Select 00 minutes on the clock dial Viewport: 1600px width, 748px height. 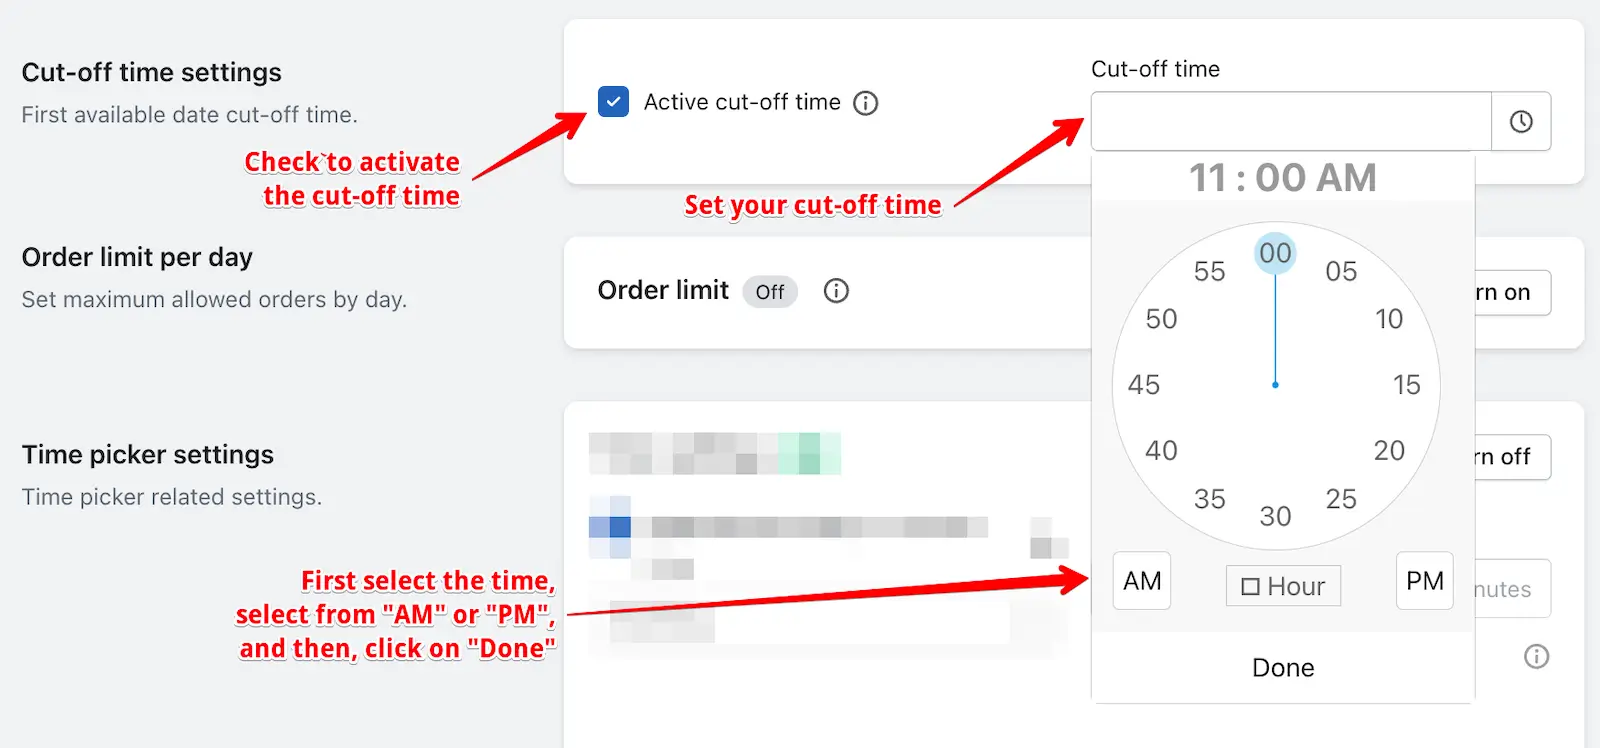point(1275,253)
